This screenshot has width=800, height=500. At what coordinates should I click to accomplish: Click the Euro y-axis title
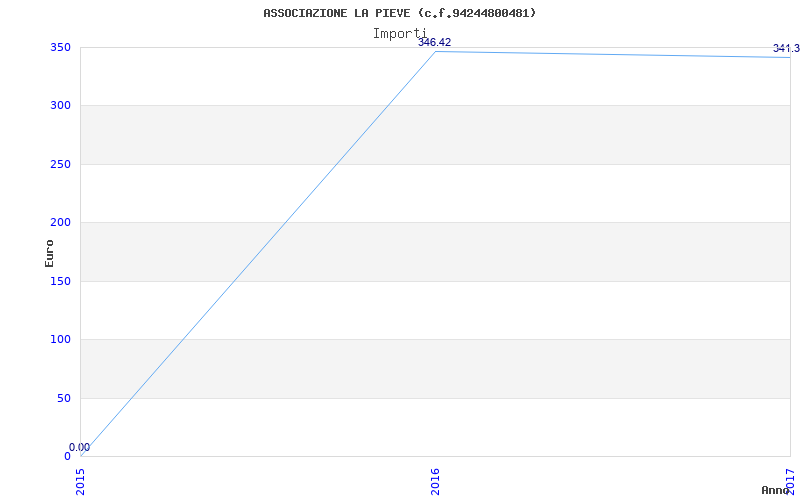click(49, 254)
